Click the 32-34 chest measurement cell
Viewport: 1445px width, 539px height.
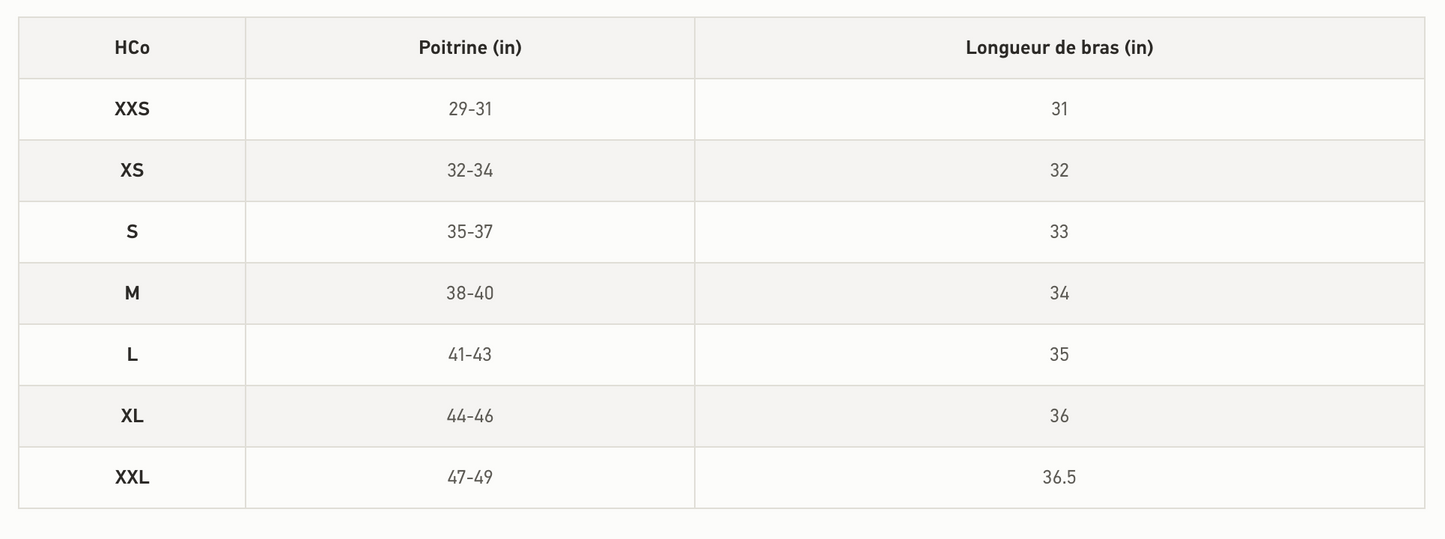[470, 170]
